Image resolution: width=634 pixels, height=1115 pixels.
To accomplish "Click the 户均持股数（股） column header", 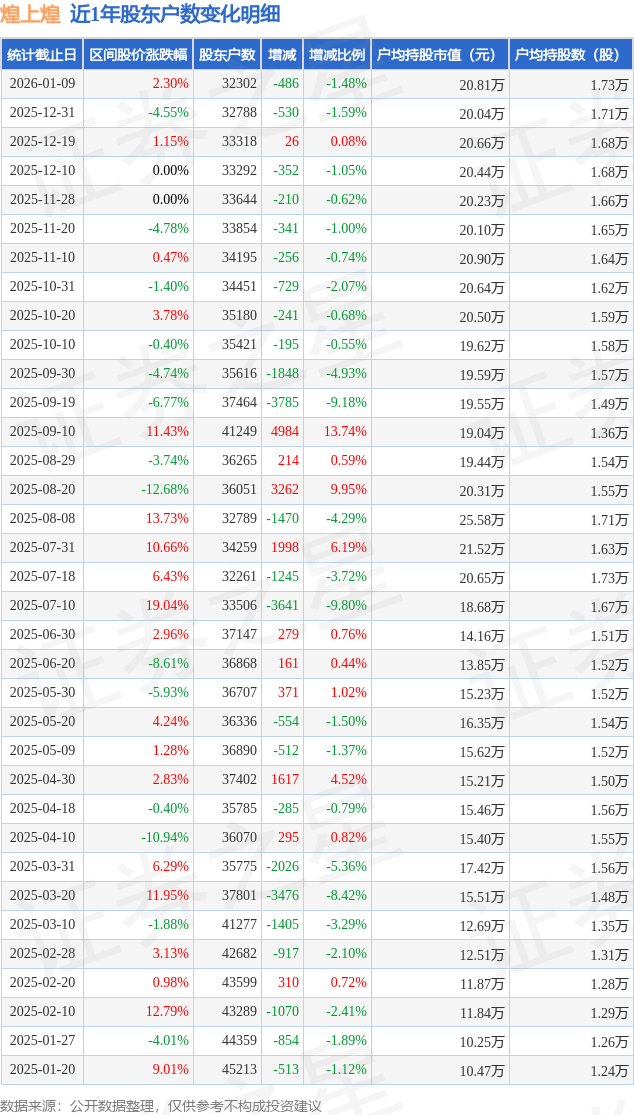I will [x=571, y=55].
